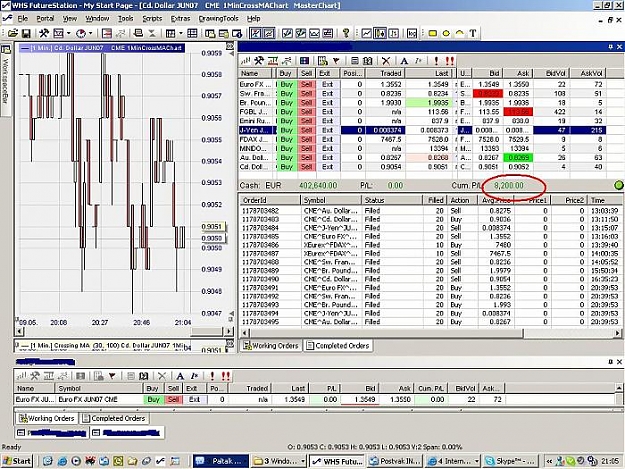Save with the floppy disk toolbar icon
625x469 pixels.
[26, 33]
